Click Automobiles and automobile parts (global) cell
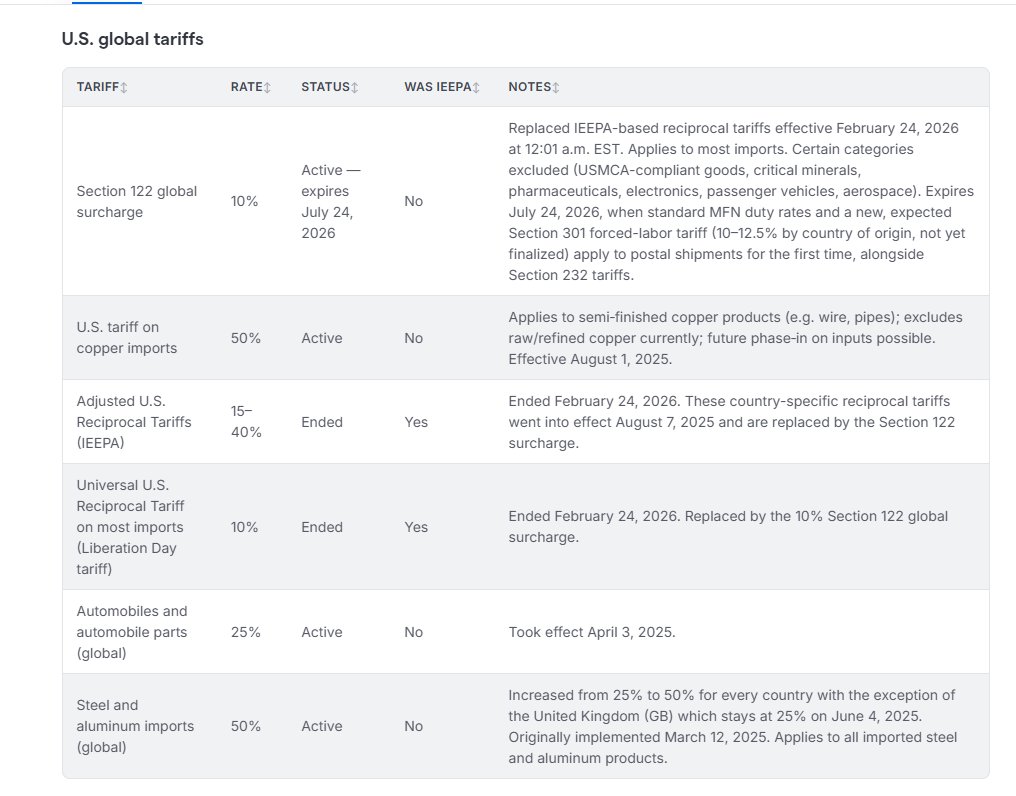Viewport: 1016px width, 796px height. click(x=132, y=632)
